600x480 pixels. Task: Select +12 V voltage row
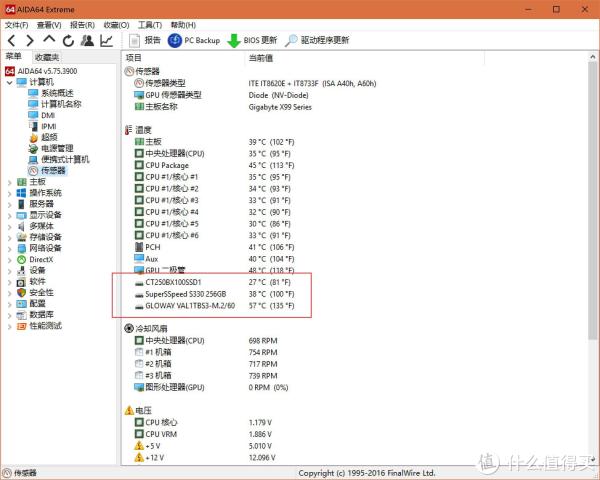(205, 458)
